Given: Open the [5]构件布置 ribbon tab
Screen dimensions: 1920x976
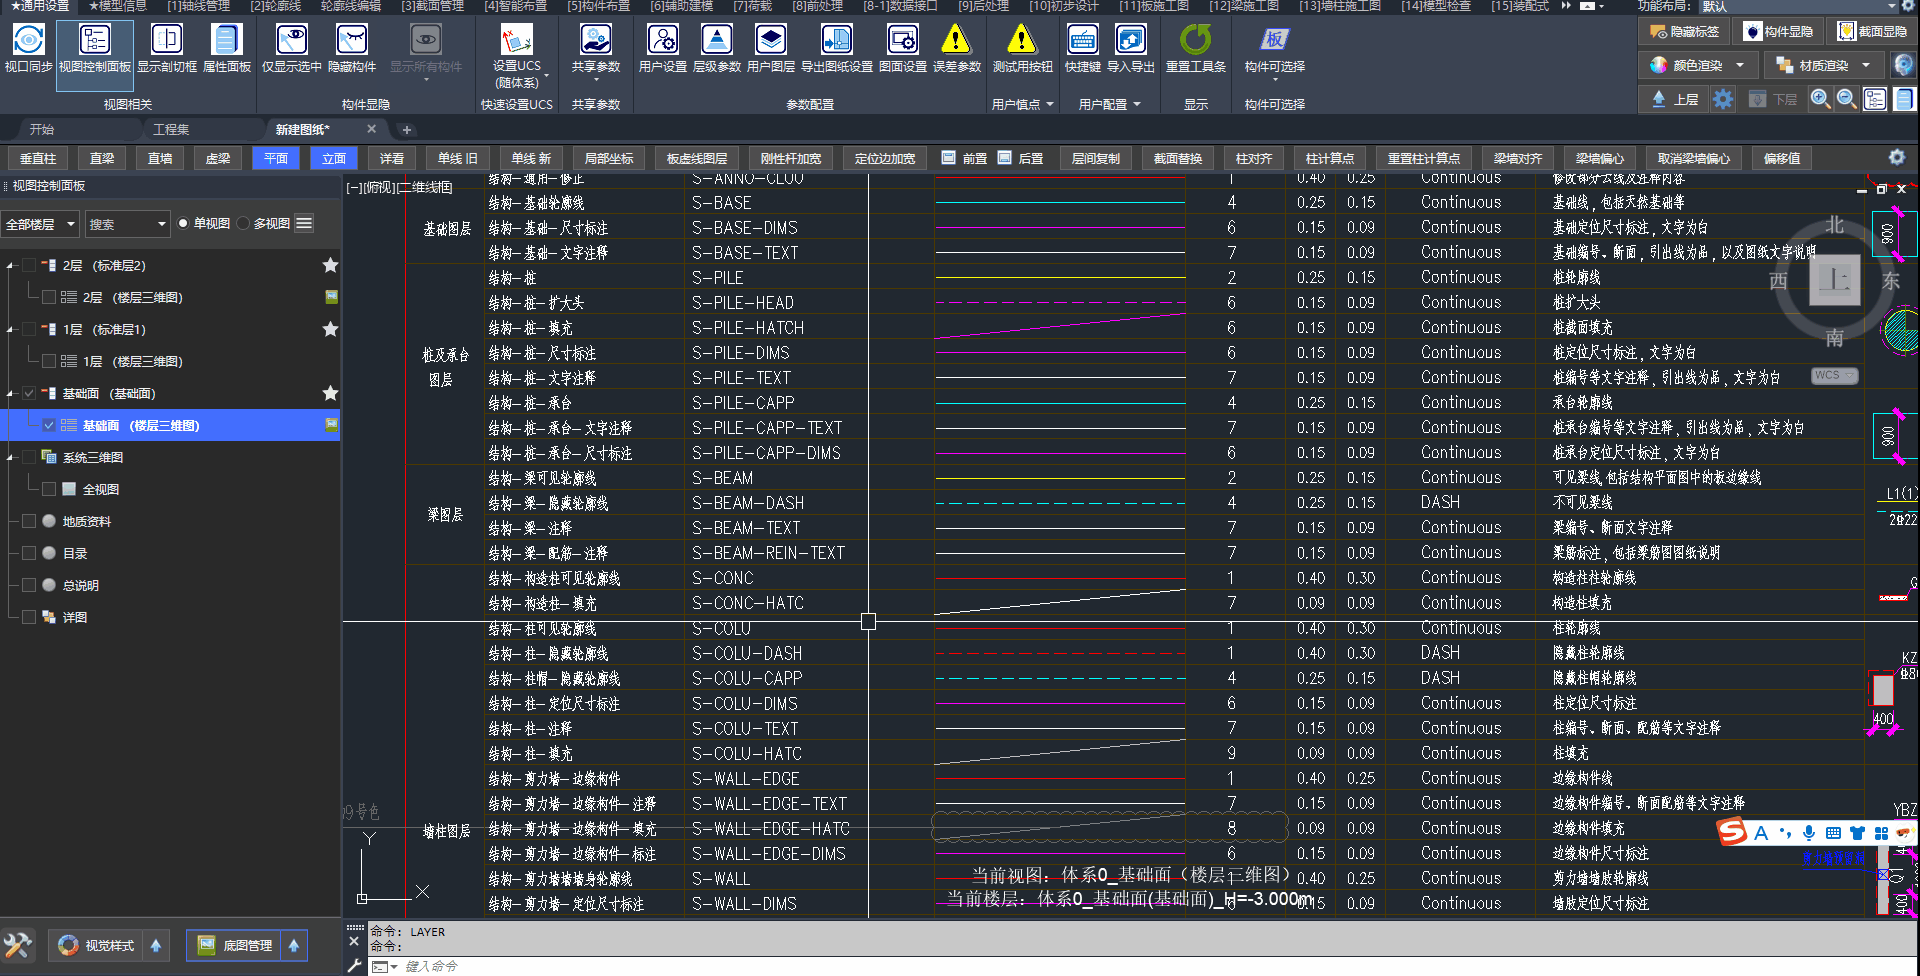Looking at the screenshot, I should [x=598, y=6].
